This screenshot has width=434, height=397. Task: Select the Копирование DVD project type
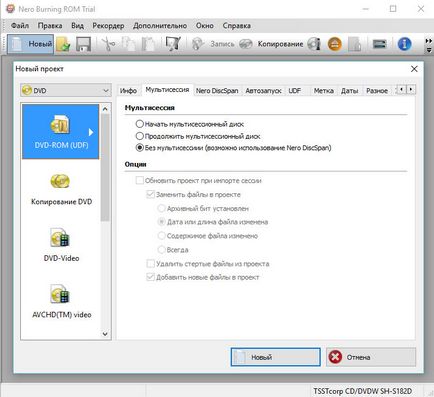pyautogui.click(x=61, y=189)
